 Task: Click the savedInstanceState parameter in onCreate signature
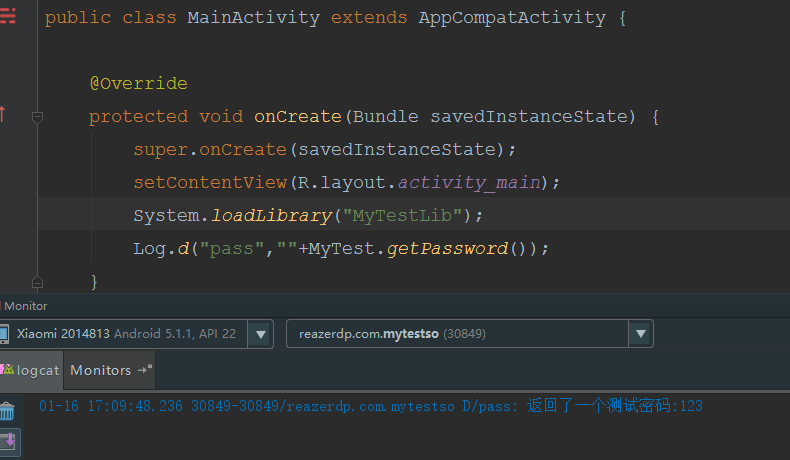click(x=529, y=117)
